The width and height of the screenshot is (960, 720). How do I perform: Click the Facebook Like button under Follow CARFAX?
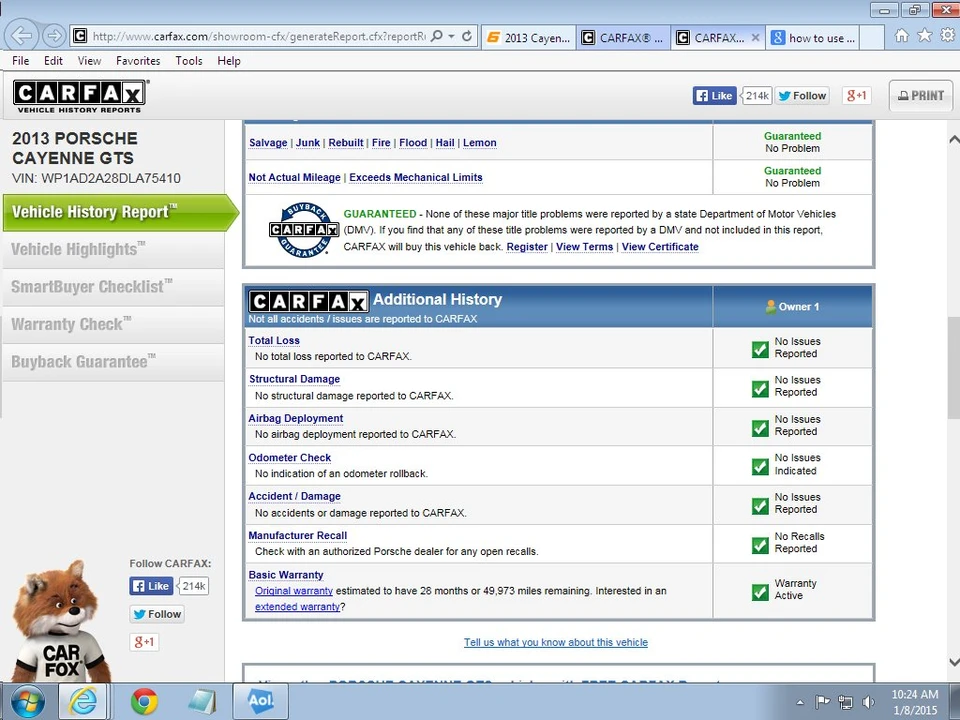[x=151, y=586]
